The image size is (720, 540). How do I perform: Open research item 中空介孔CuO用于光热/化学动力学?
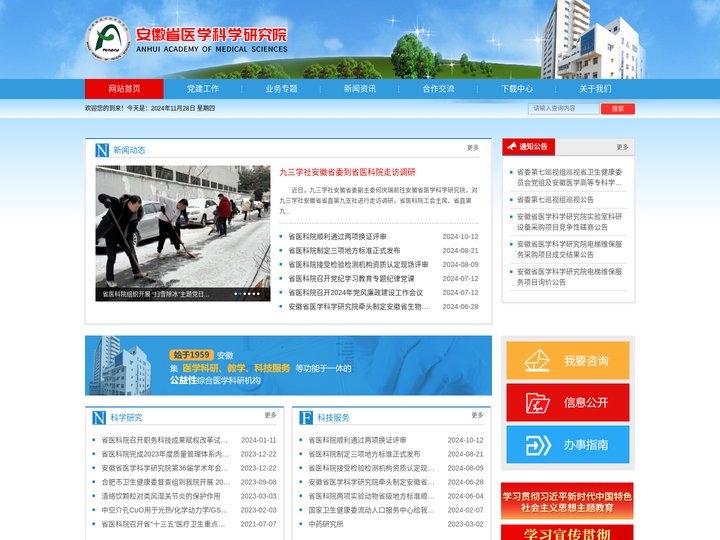(164, 510)
